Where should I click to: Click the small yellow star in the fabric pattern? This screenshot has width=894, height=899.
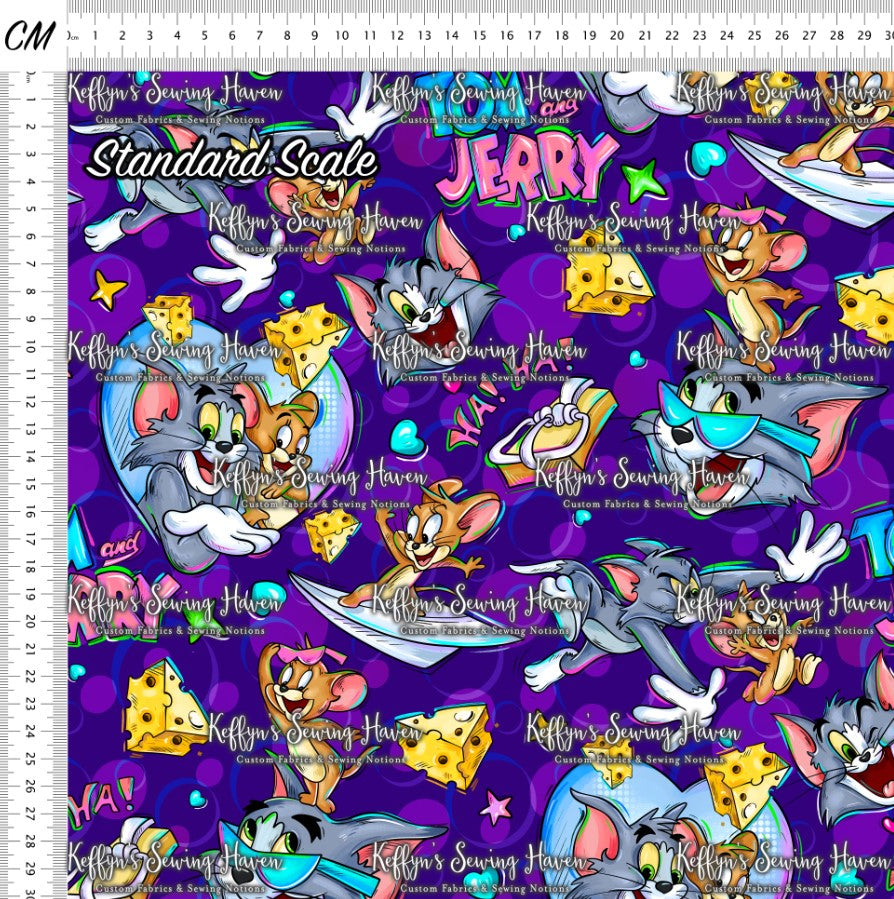point(108,289)
